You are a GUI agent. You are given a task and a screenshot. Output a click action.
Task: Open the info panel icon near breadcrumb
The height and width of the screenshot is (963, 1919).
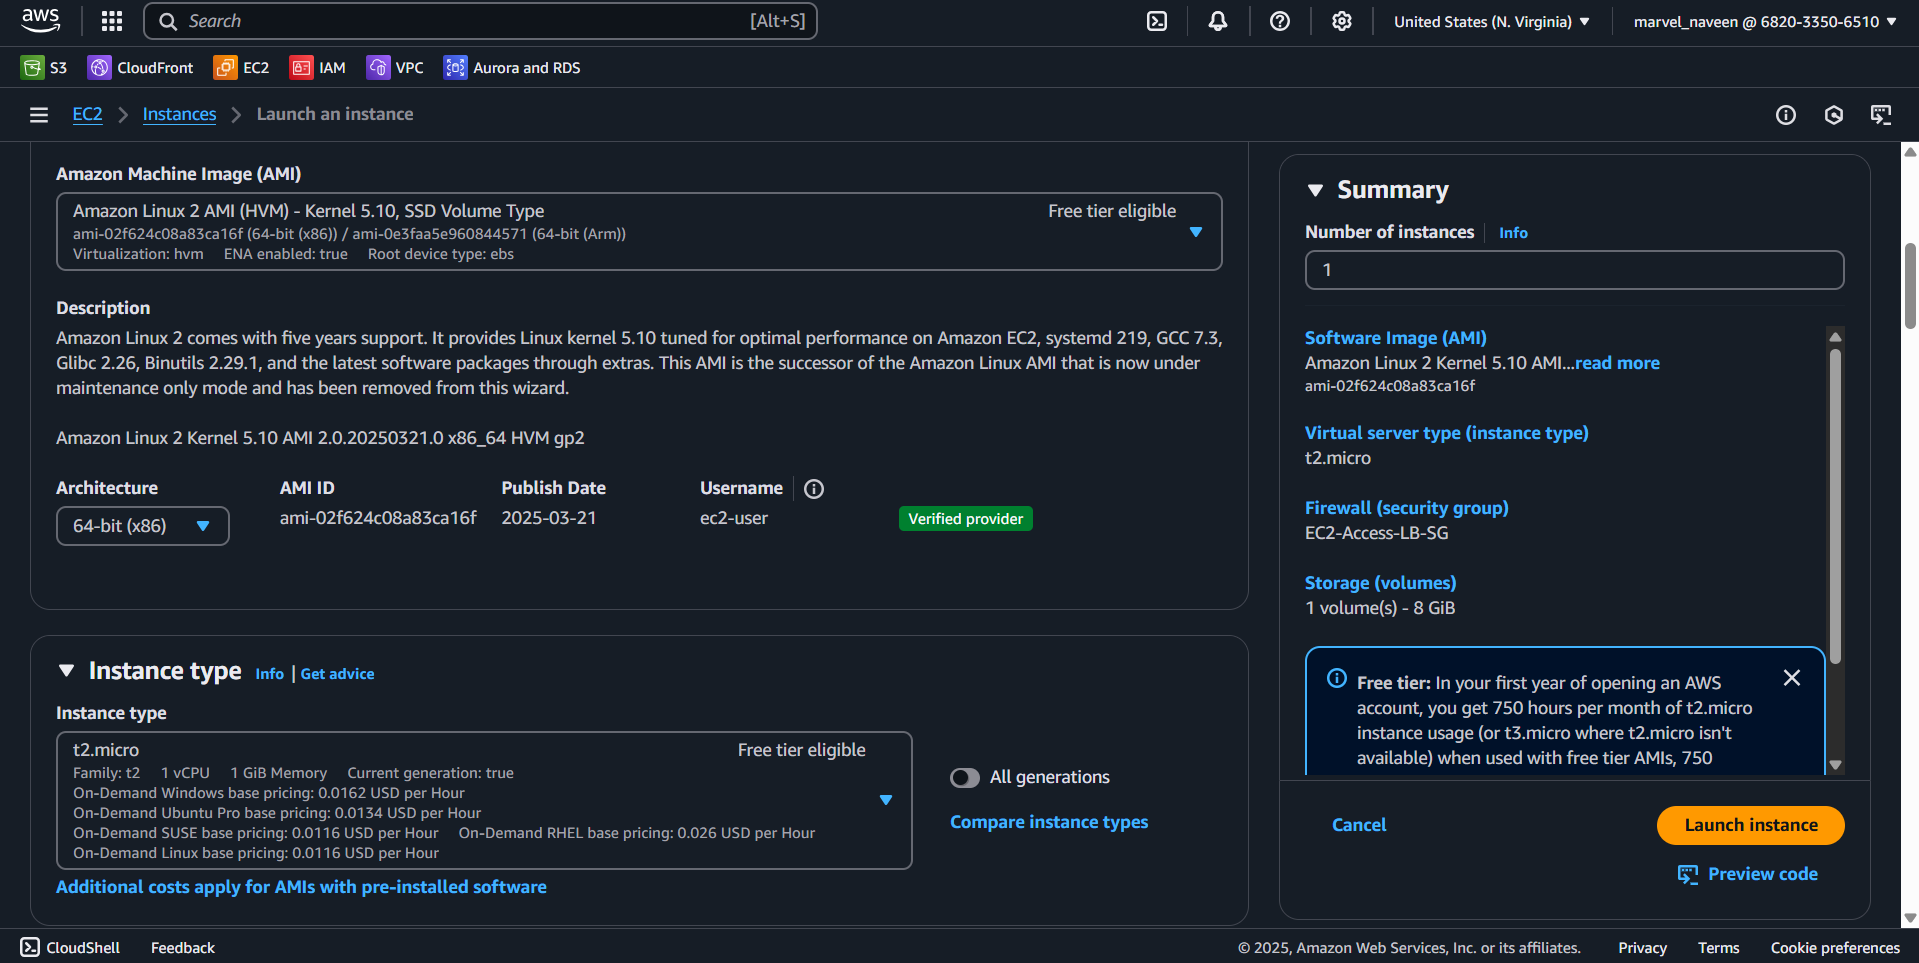coord(1786,115)
